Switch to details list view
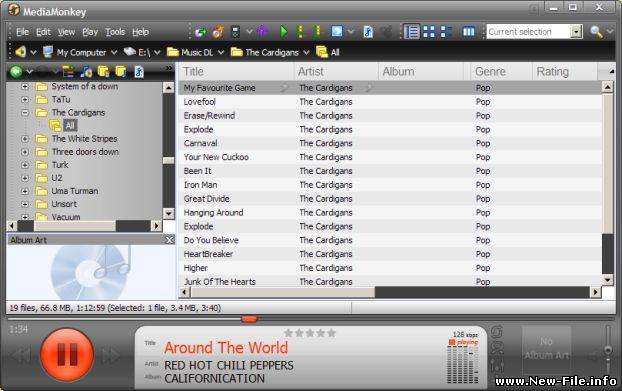 (412, 31)
